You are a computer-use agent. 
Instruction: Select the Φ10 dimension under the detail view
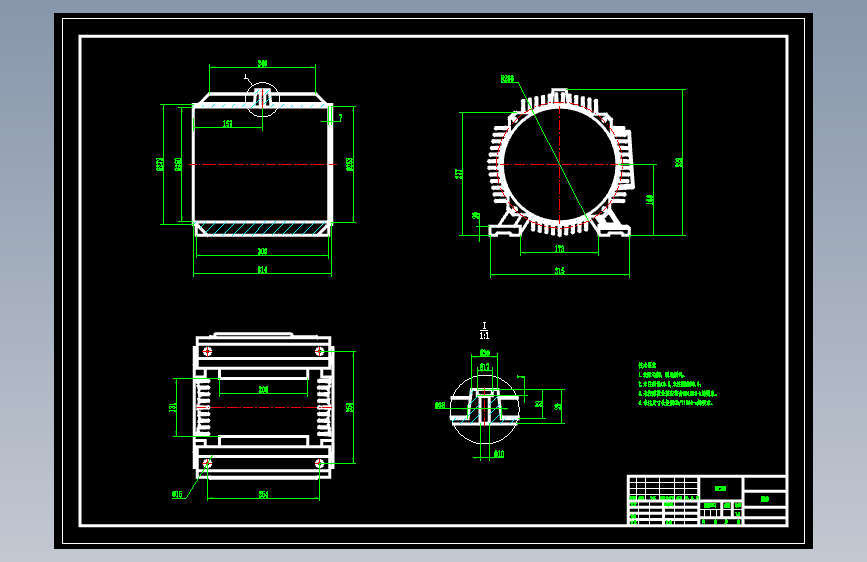click(x=499, y=454)
